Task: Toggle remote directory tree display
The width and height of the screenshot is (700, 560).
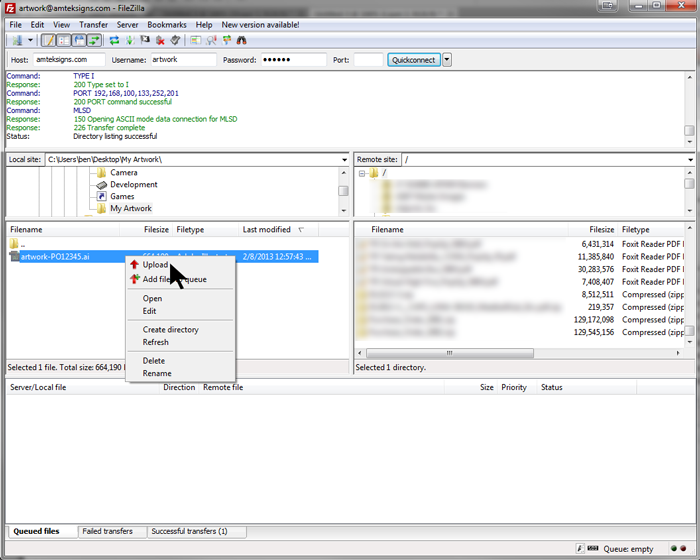Action: (x=79, y=41)
